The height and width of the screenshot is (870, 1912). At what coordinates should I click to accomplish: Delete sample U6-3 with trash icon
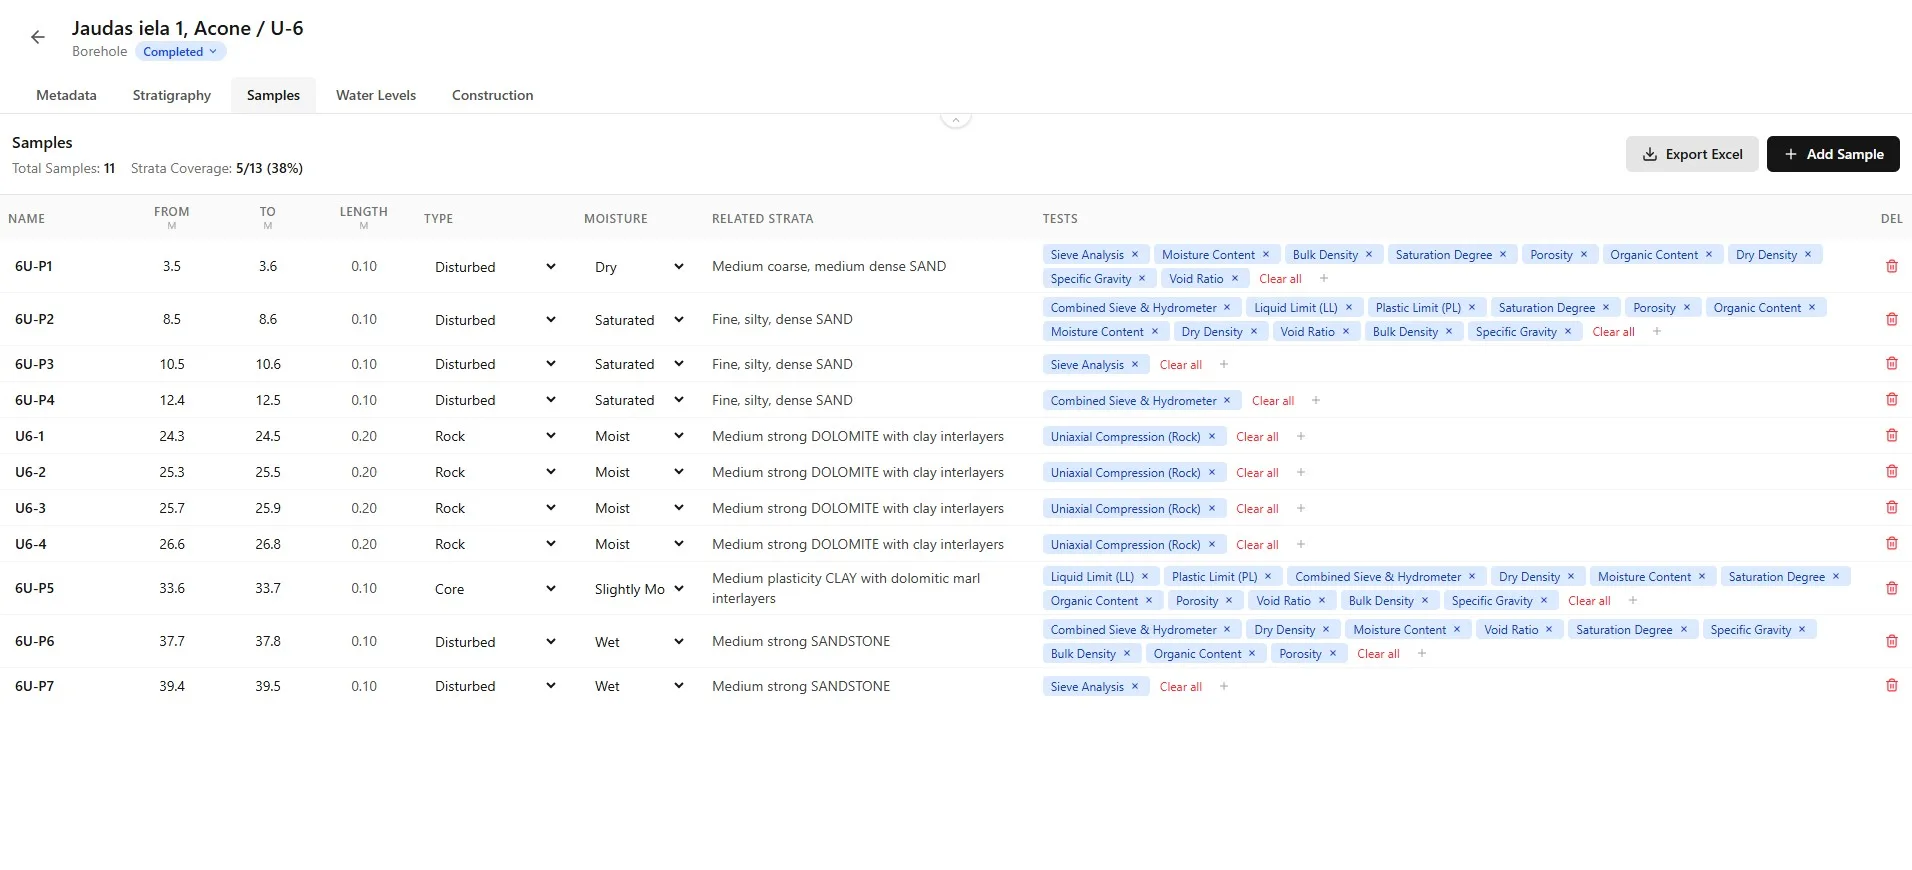point(1891,507)
